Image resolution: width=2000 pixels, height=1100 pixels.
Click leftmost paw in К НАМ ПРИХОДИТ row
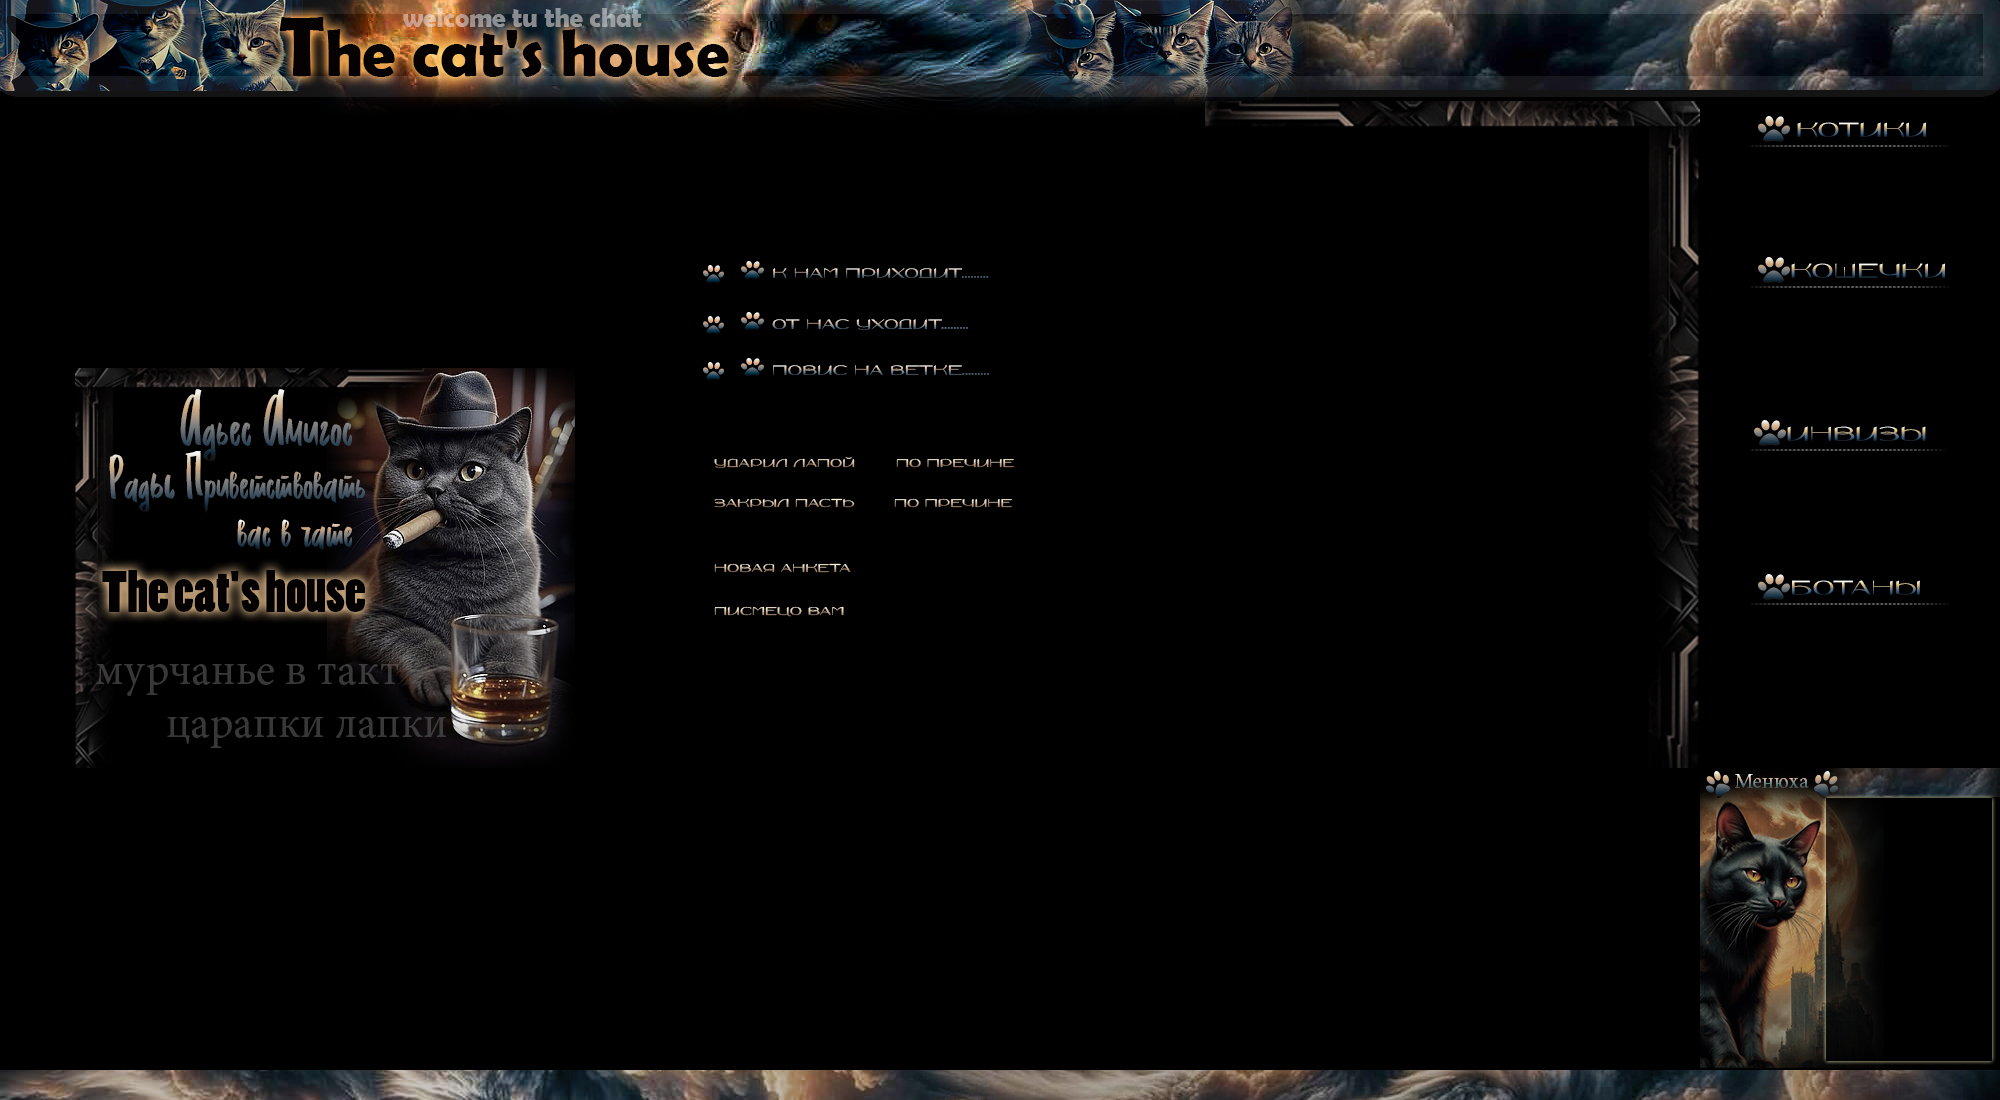coord(713,273)
